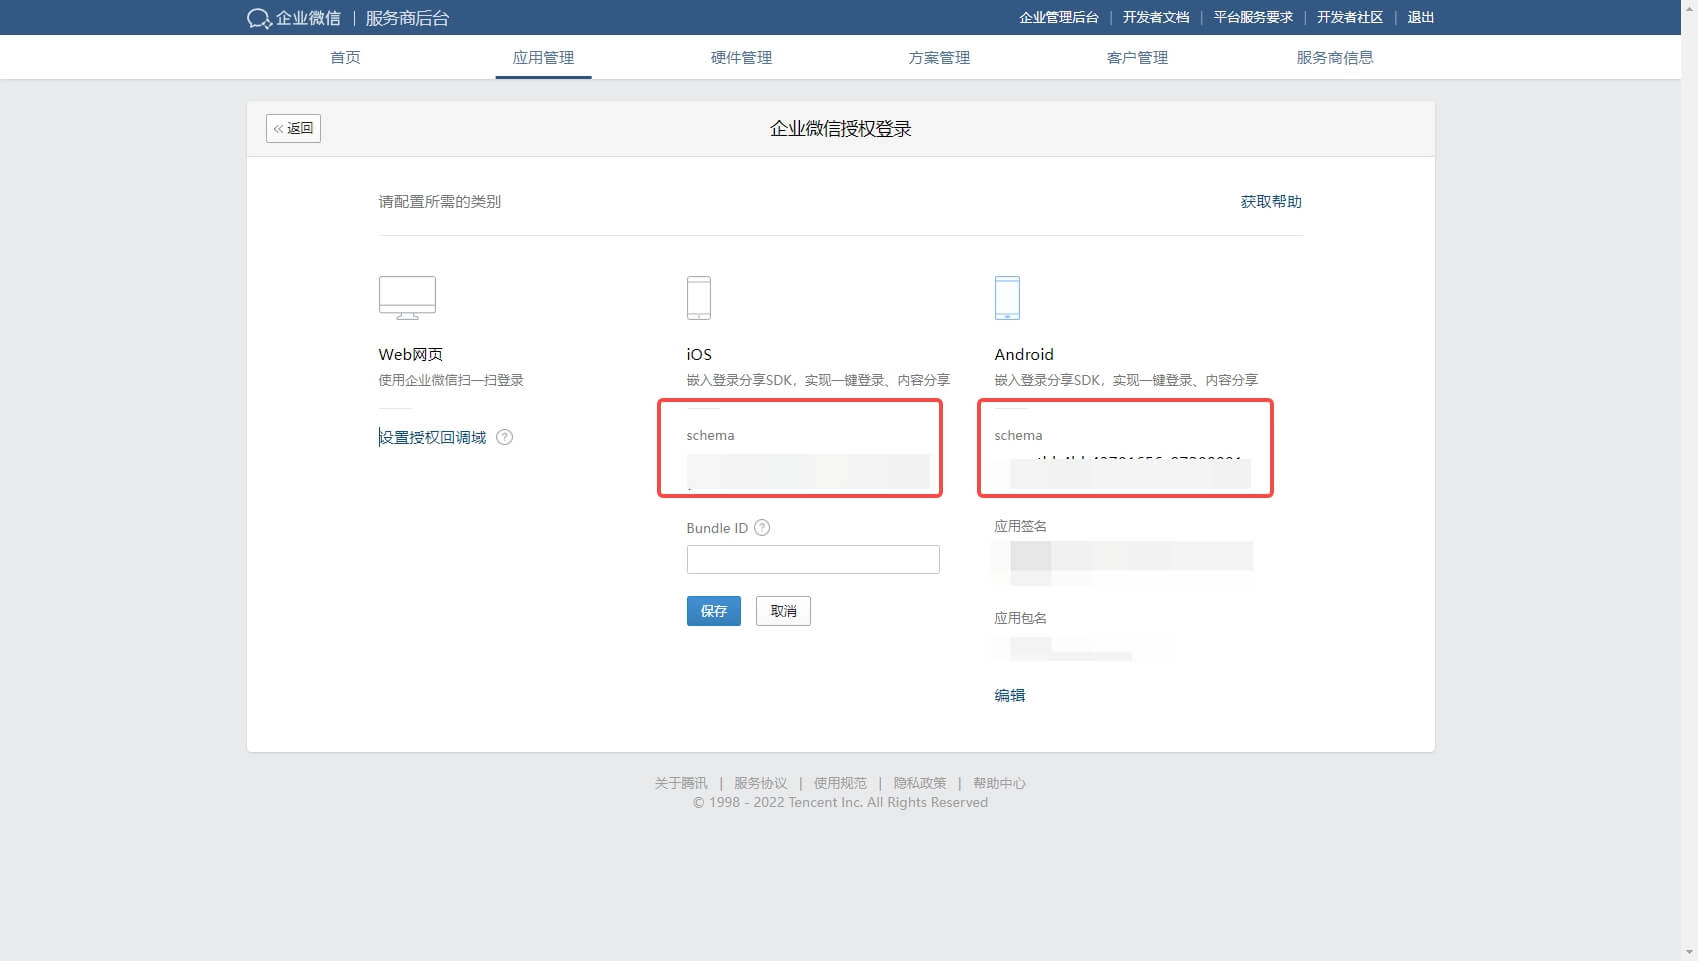Screen dimensions: 1698x961
Task: Select the iOS phone icon
Action: click(699, 296)
